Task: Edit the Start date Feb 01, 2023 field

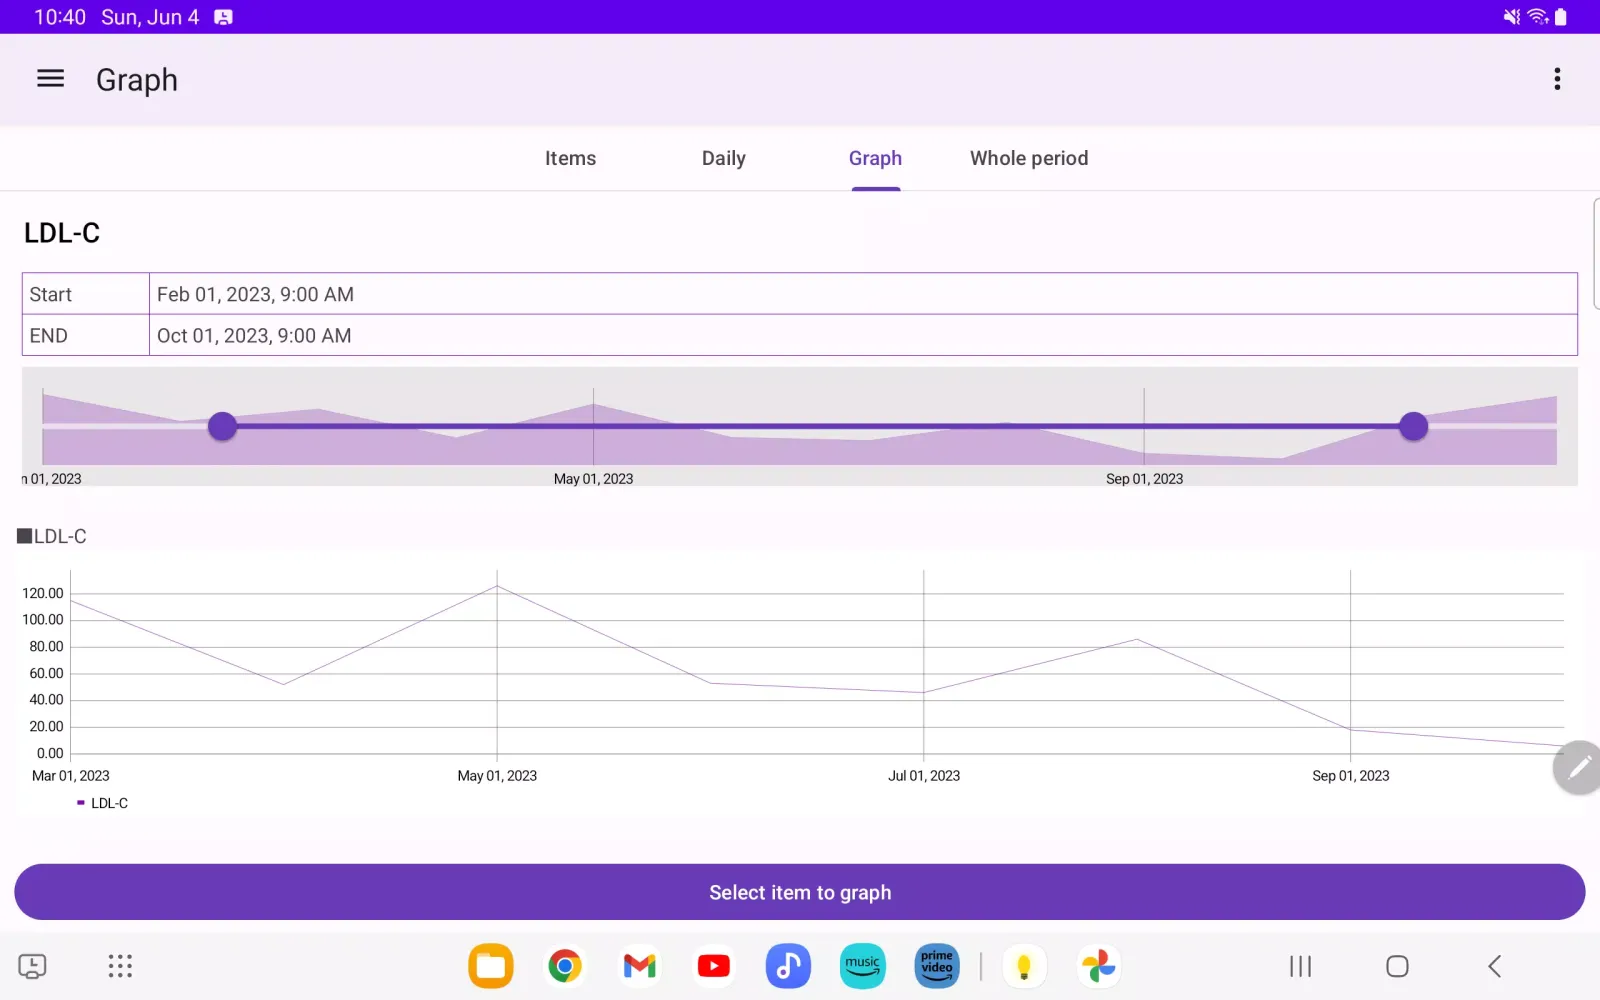Action: (x=862, y=294)
